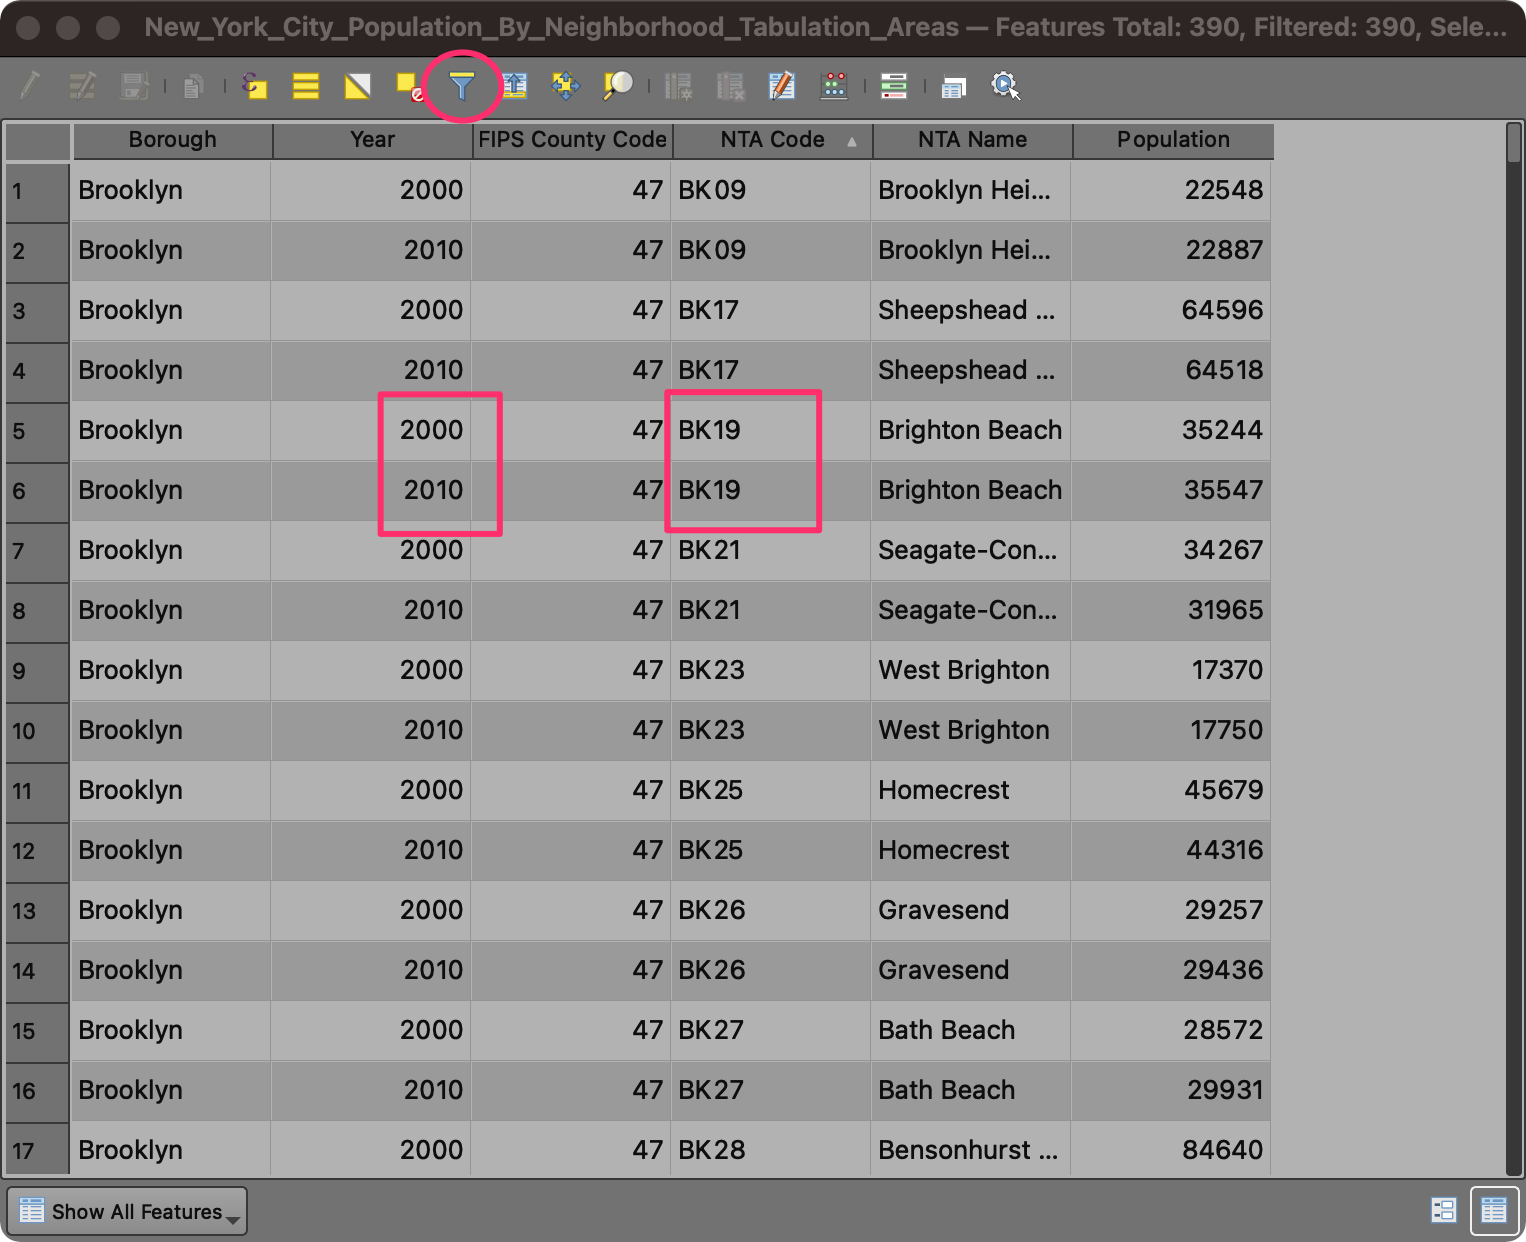Click population cell 44316
Image resolution: width=1526 pixels, height=1242 pixels.
click(x=1171, y=851)
